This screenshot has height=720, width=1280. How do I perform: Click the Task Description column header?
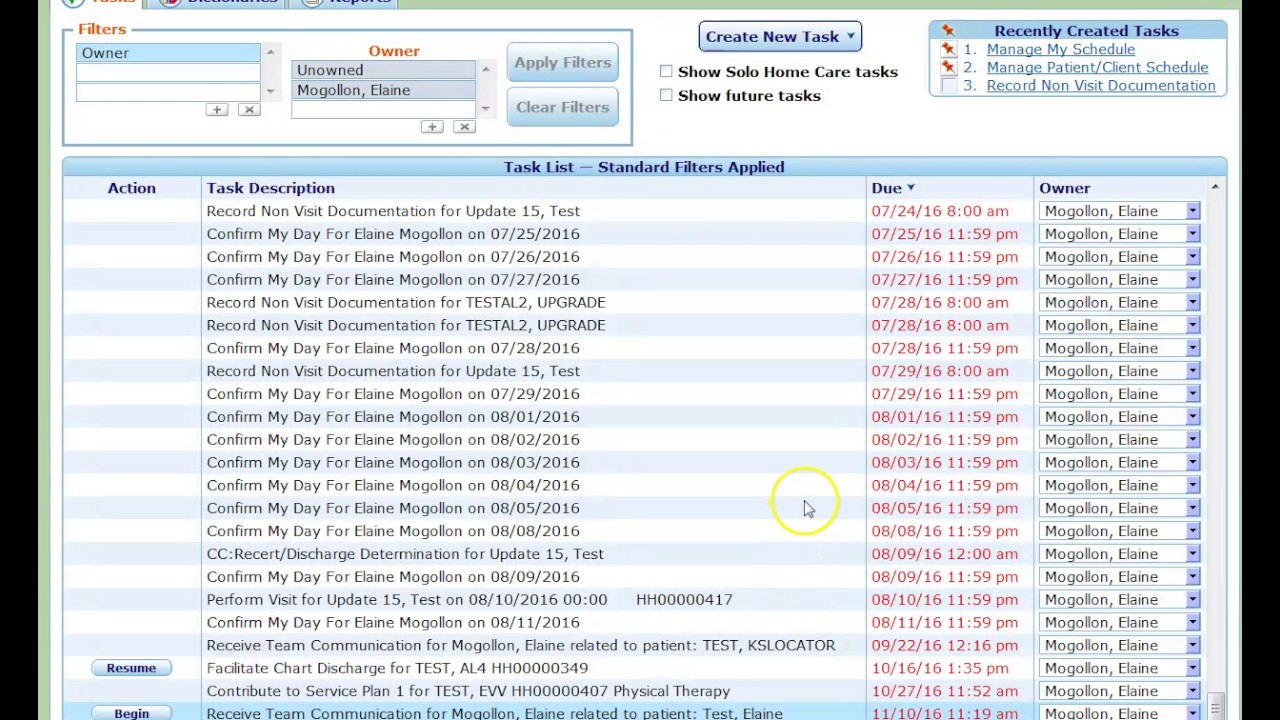[x=271, y=188]
